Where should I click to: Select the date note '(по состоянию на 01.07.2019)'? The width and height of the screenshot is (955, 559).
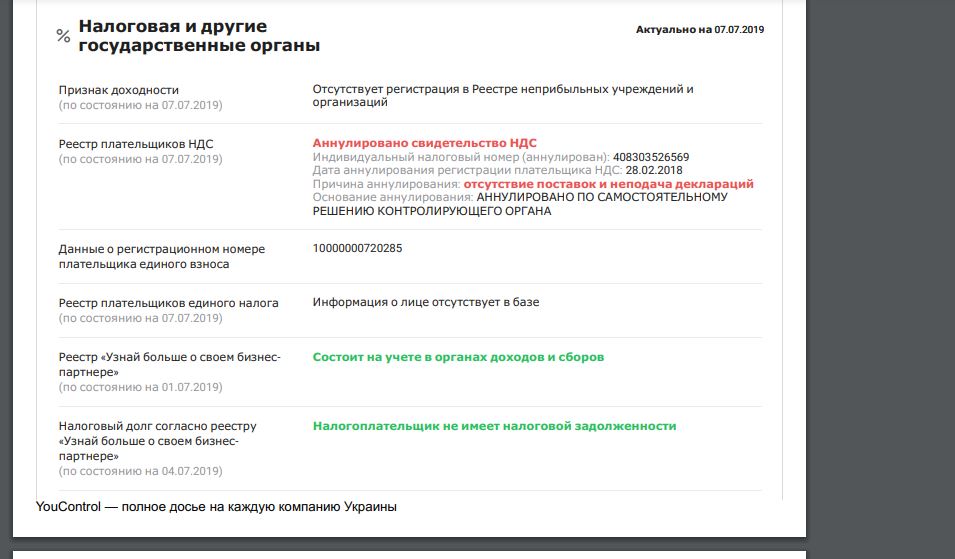click(x=141, y=387)
